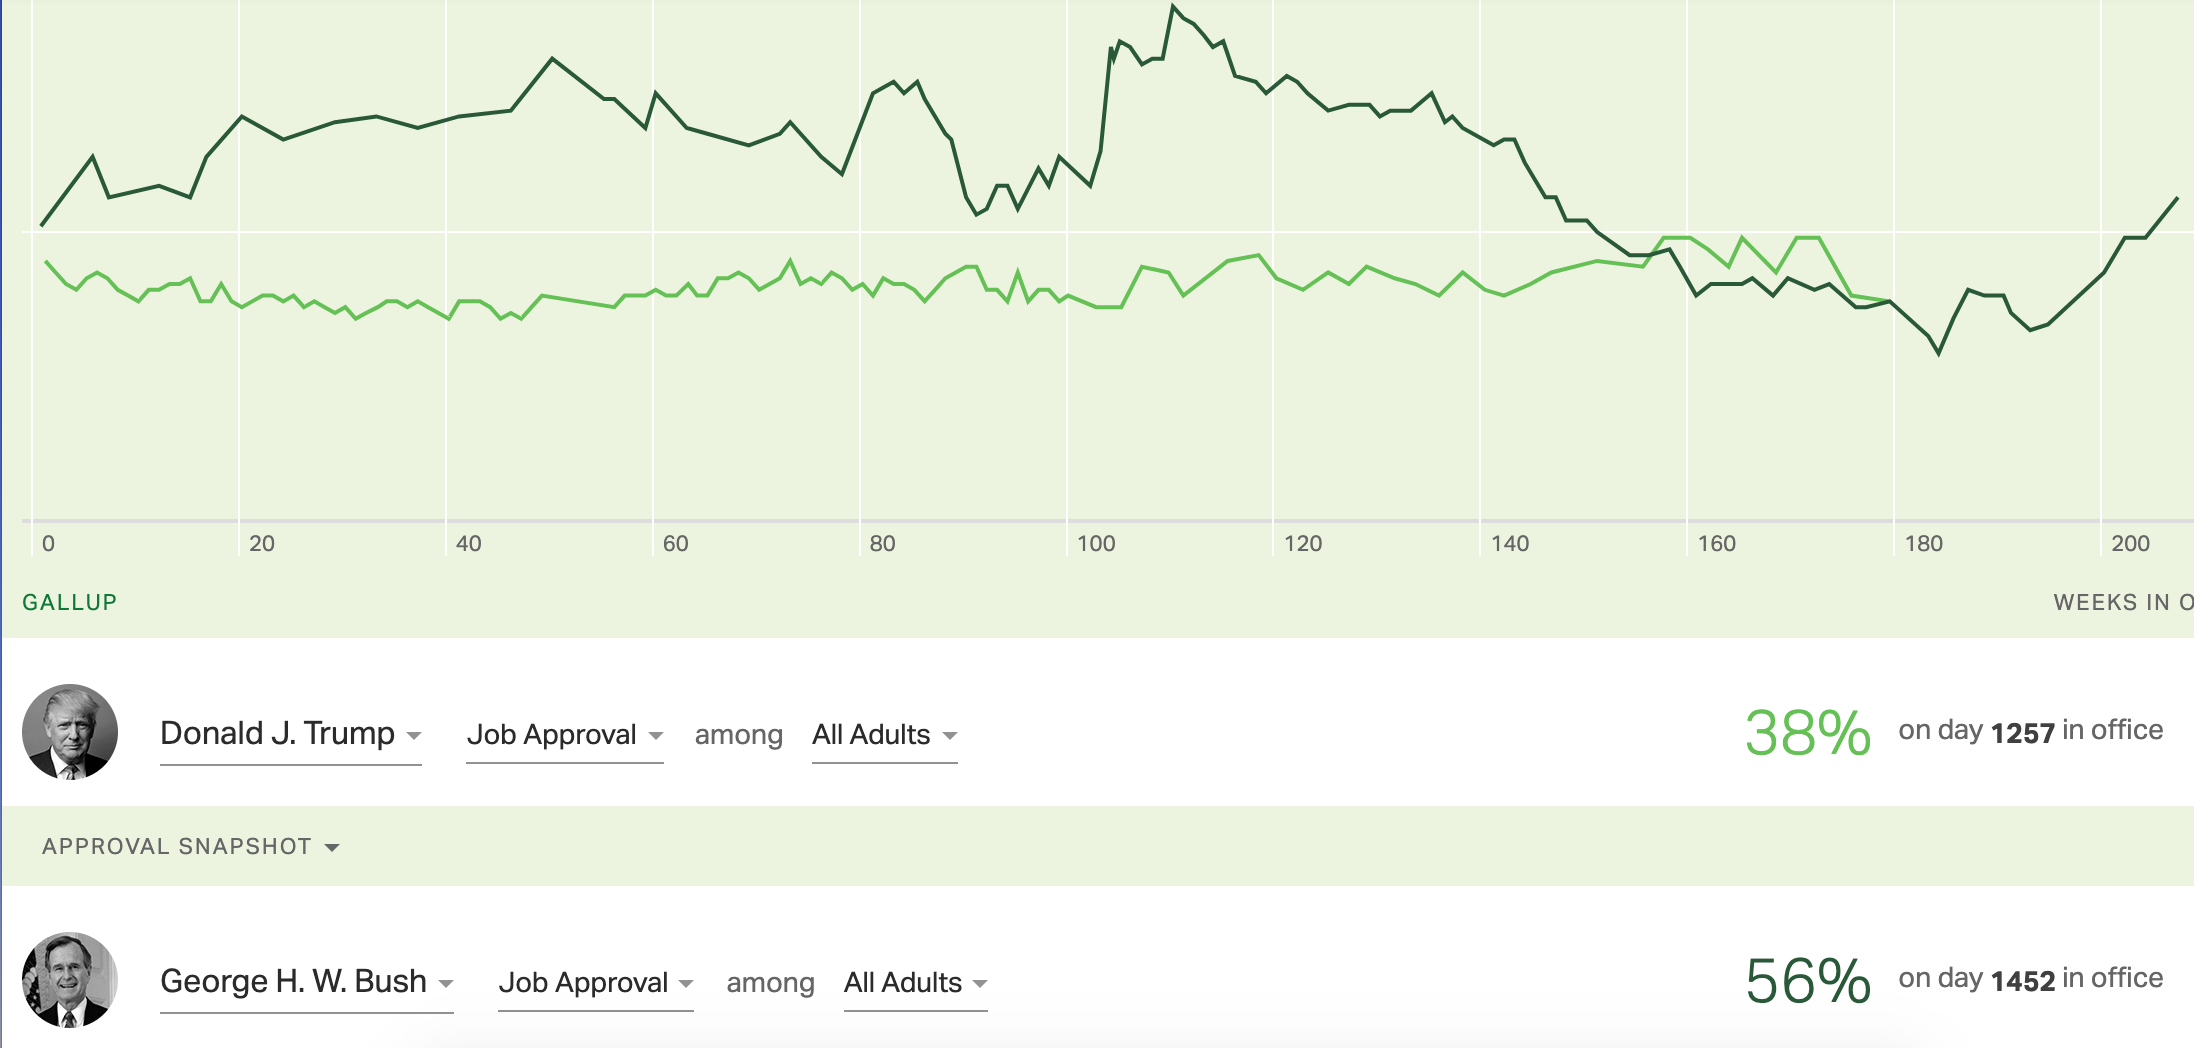Click week 160 on the x-axis
The width and height of the screenshot is (2194, 1048).
tap(1716, 543)
